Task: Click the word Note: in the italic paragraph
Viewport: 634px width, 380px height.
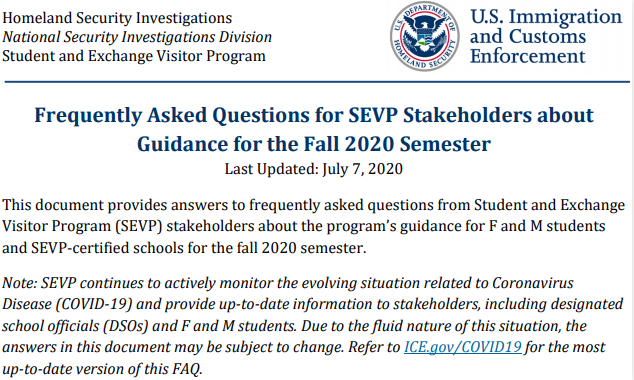Action: pos(19,283)
